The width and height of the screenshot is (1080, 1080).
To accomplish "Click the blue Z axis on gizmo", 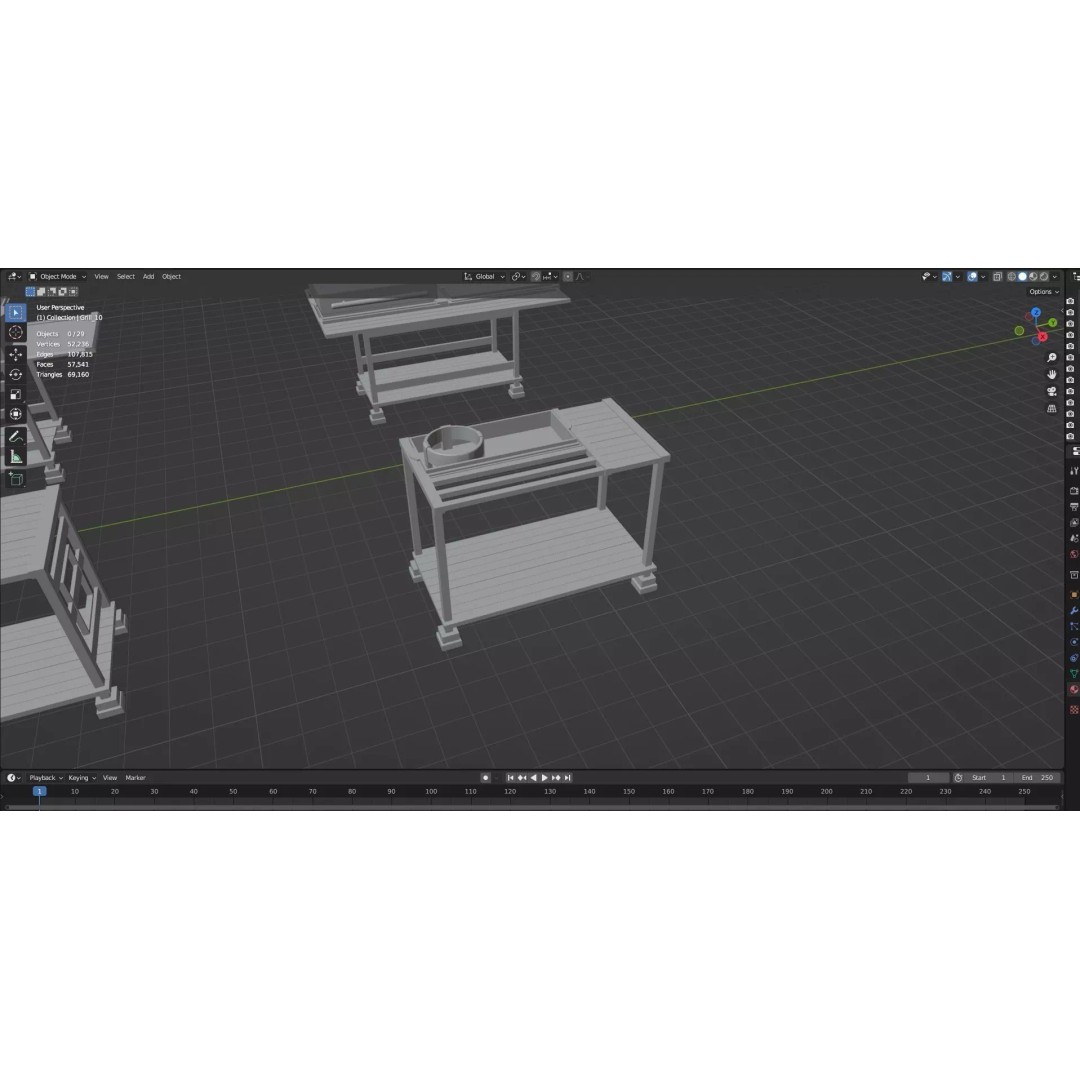I will coord(1036,313).
